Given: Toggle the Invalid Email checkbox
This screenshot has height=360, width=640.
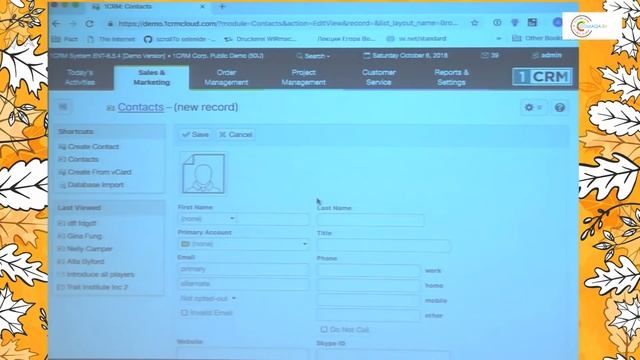Looking at the screenshot, I should (184, 313).
